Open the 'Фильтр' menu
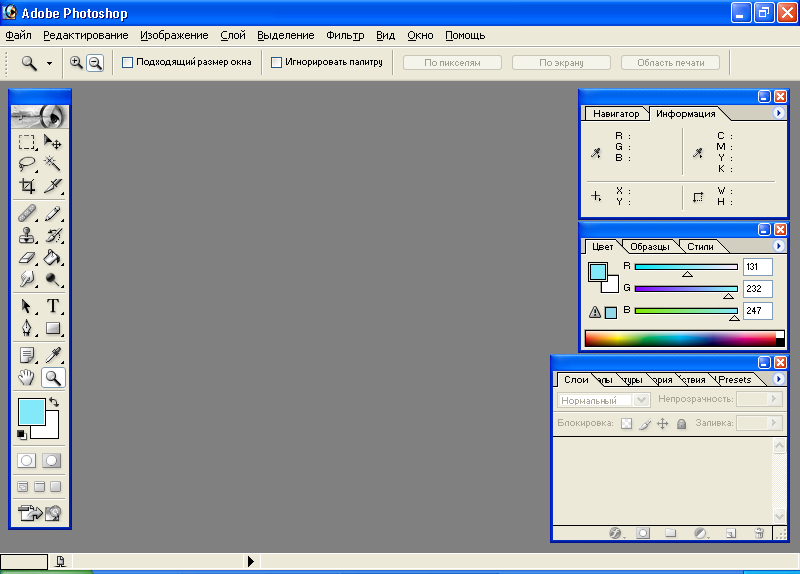 click(x=345, y=35)
